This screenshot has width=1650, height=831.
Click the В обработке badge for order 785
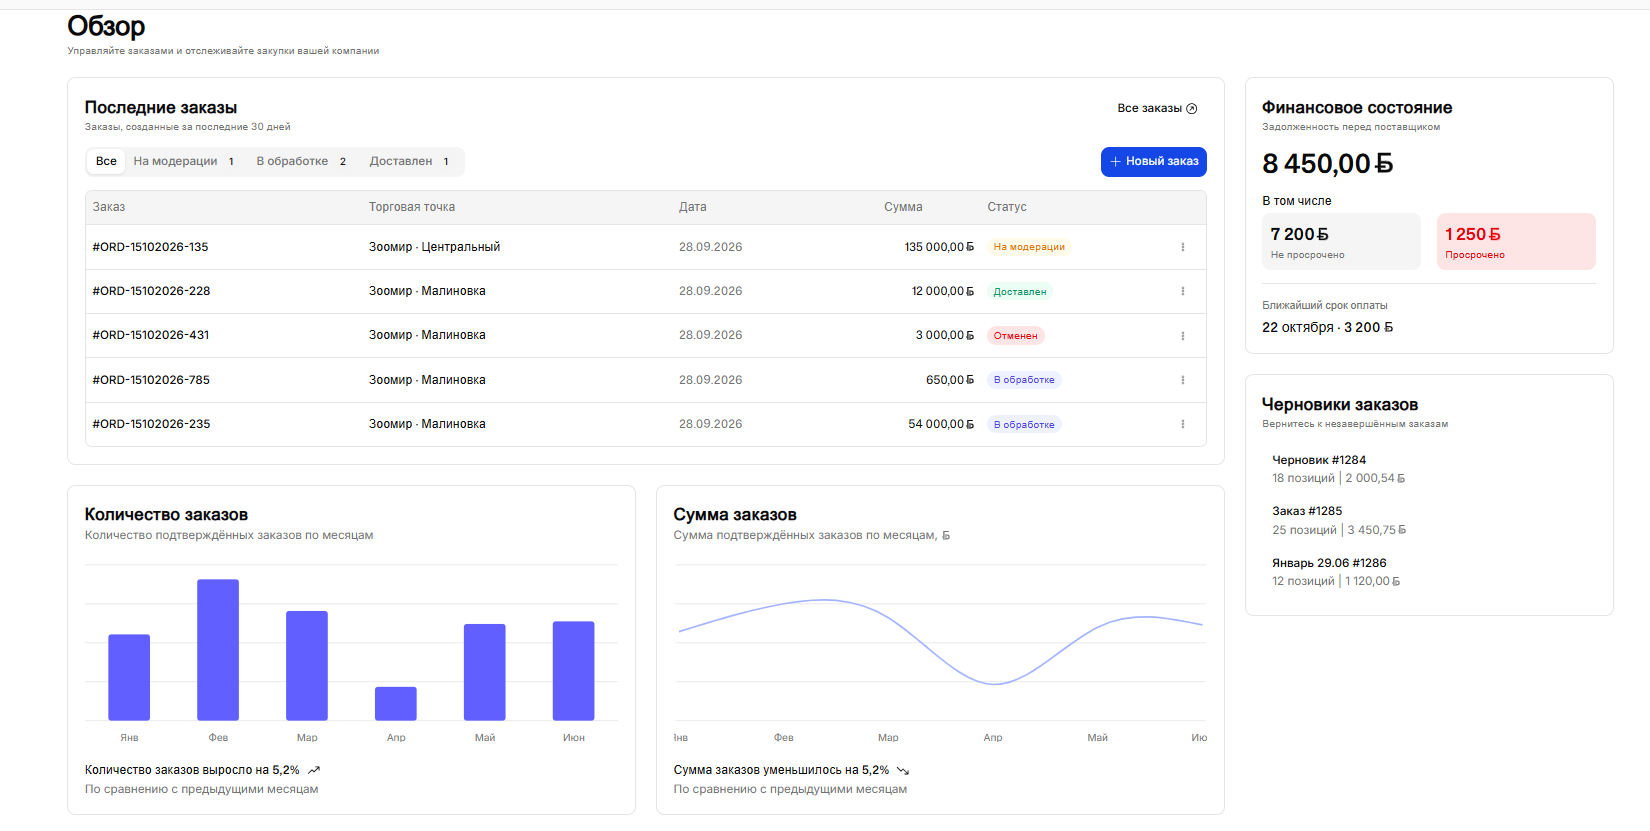1024,380
